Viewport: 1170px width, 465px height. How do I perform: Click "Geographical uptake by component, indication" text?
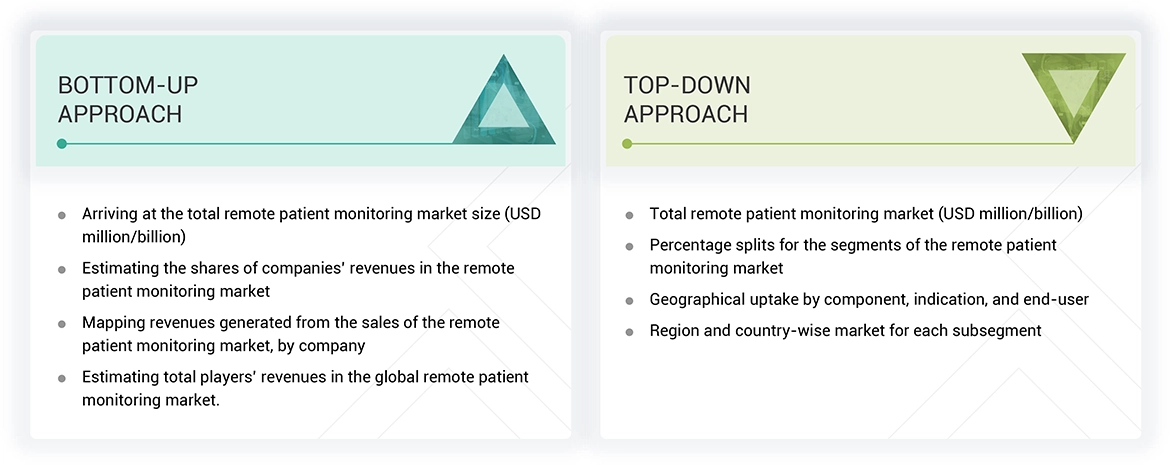868,299
